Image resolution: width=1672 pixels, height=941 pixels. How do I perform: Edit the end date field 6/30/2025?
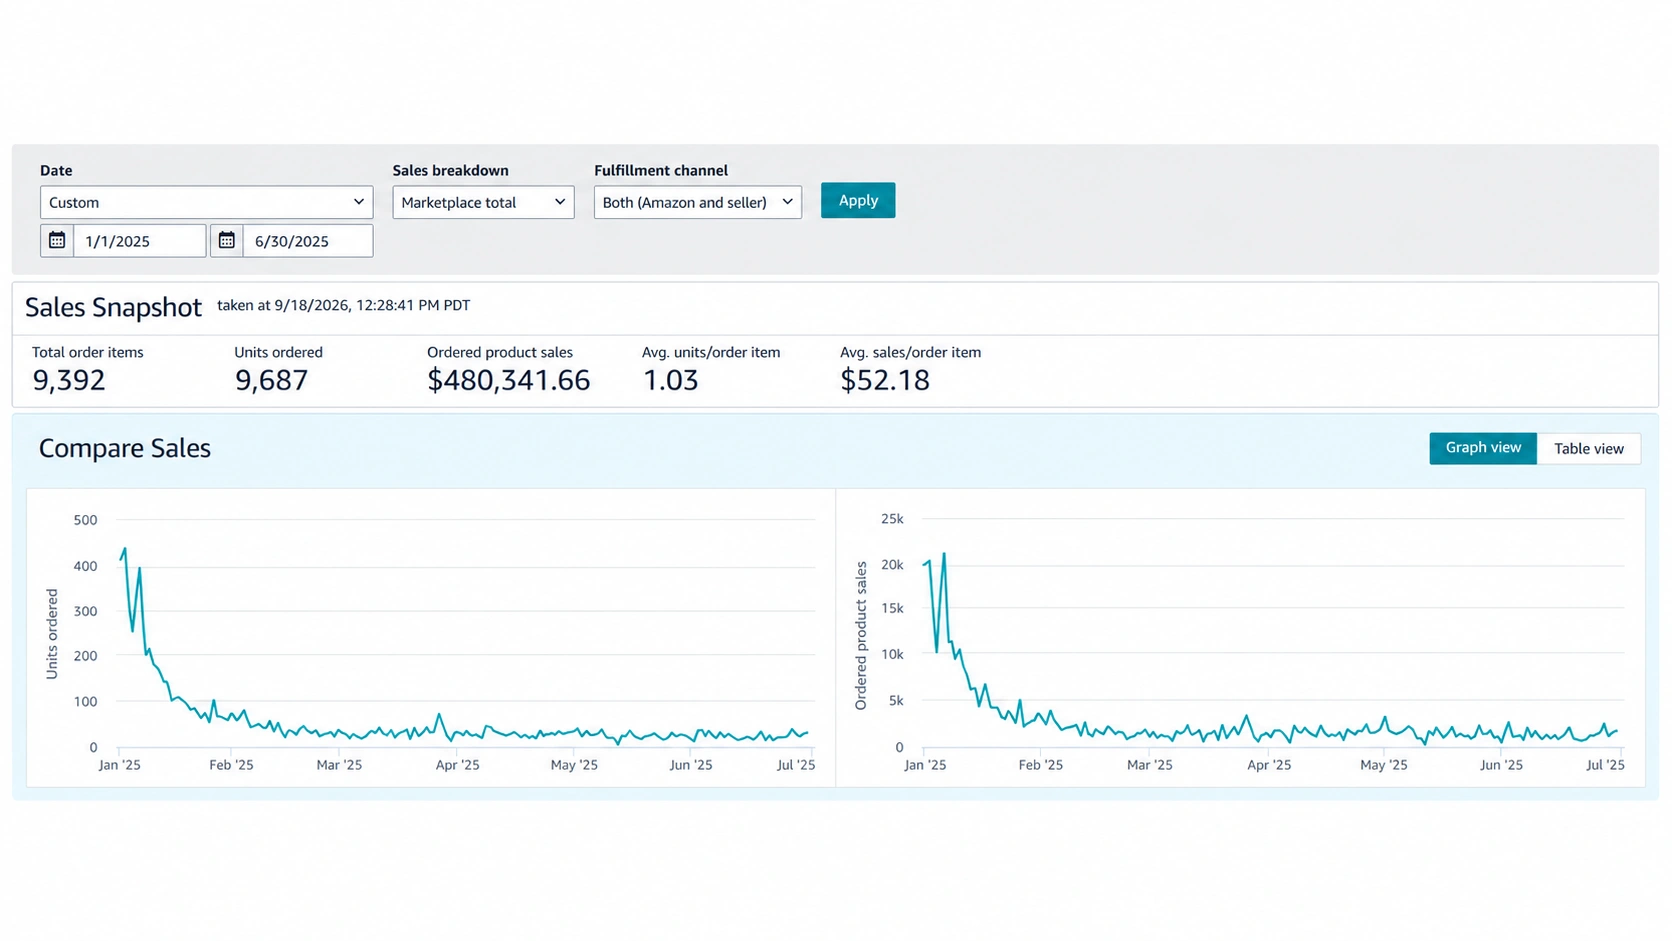tap(308, 241)
